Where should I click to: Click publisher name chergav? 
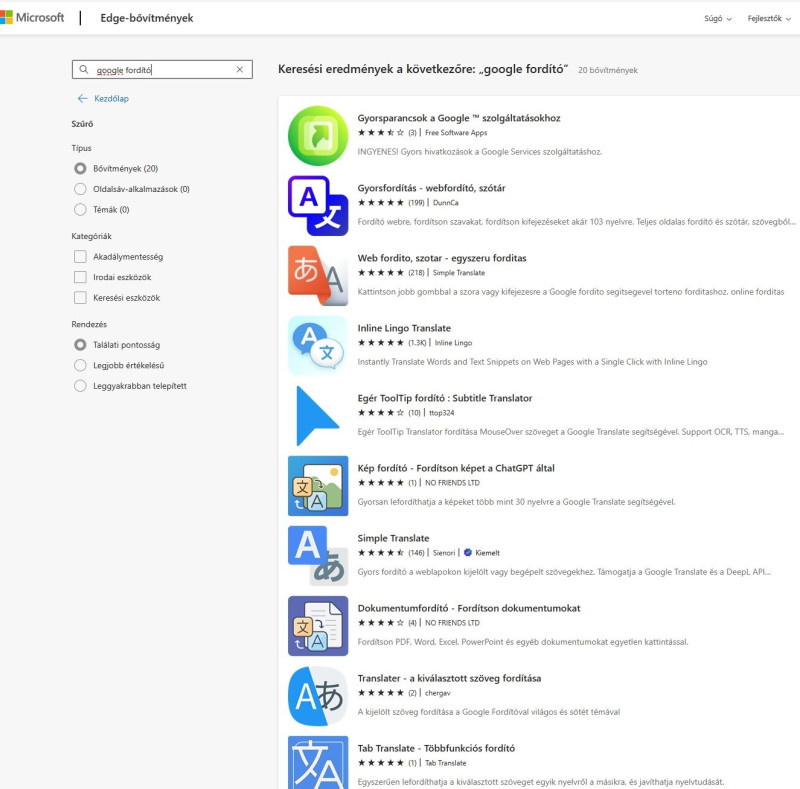(x=438, y=693)
